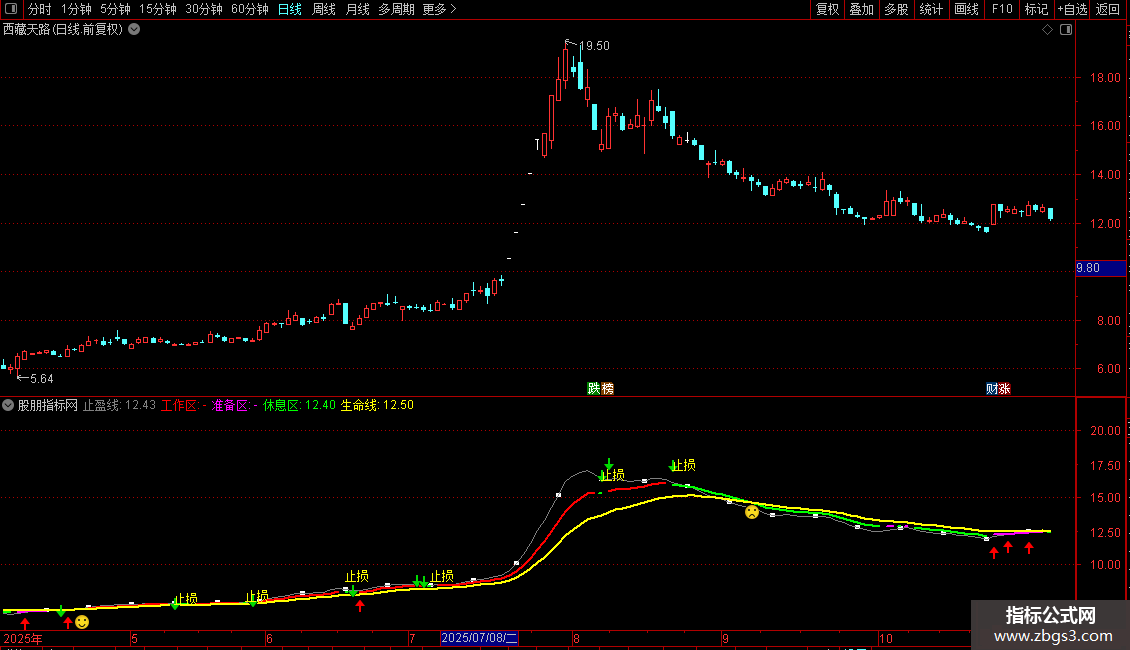Switch to 周线 weekly chart
Image resolution: width=1130 pixels, height=650 pixels.
[x=324, y=9]
